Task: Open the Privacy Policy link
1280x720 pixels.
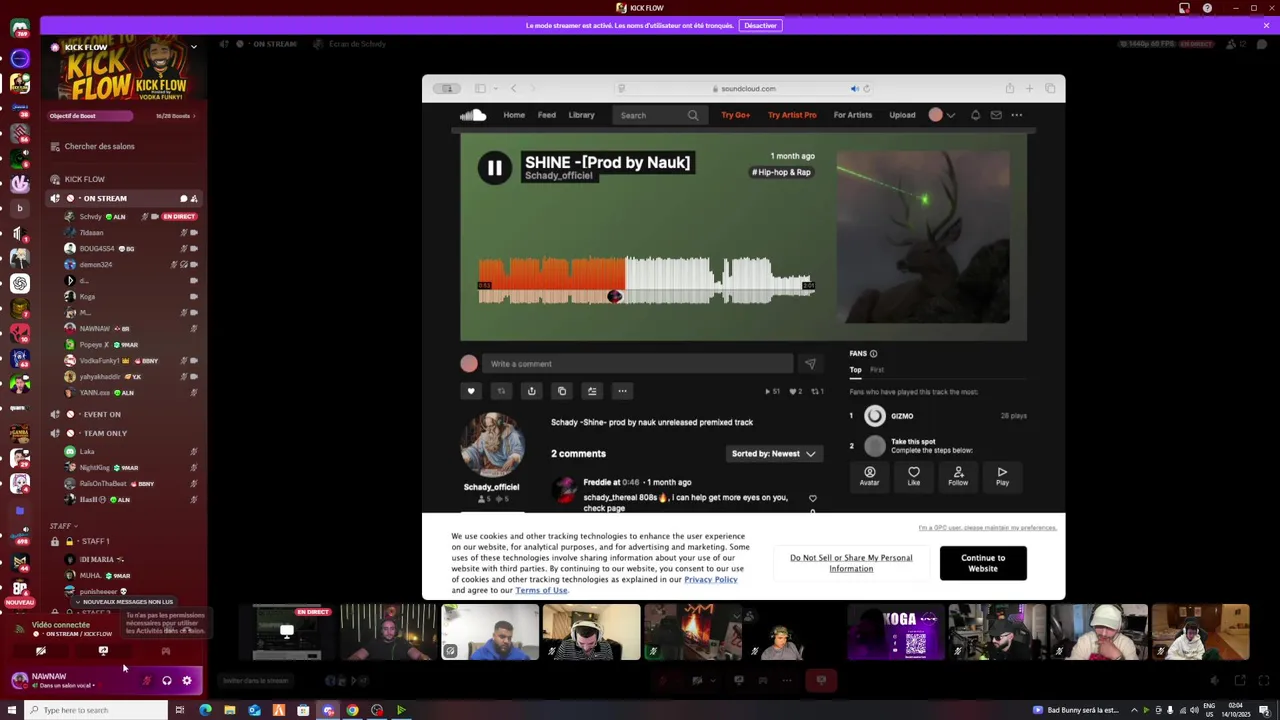Action: [x=711, y=579]
